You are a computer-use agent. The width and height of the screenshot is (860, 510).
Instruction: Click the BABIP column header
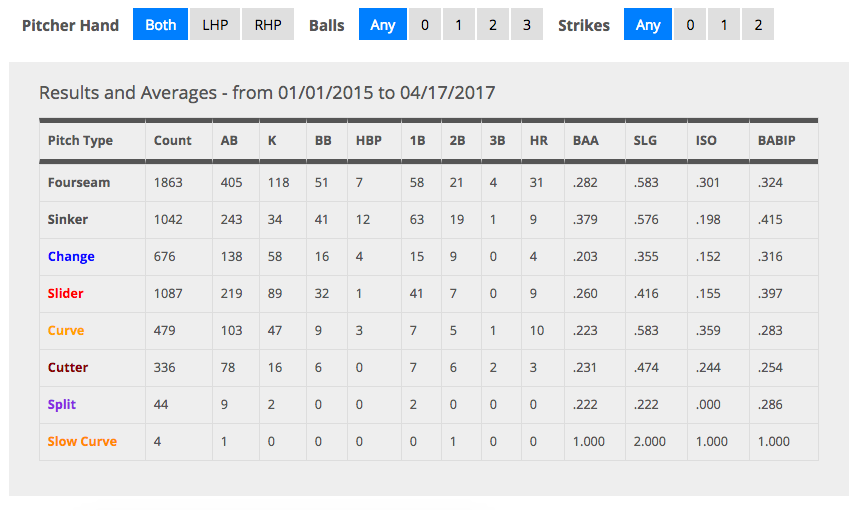coord(776,140)
